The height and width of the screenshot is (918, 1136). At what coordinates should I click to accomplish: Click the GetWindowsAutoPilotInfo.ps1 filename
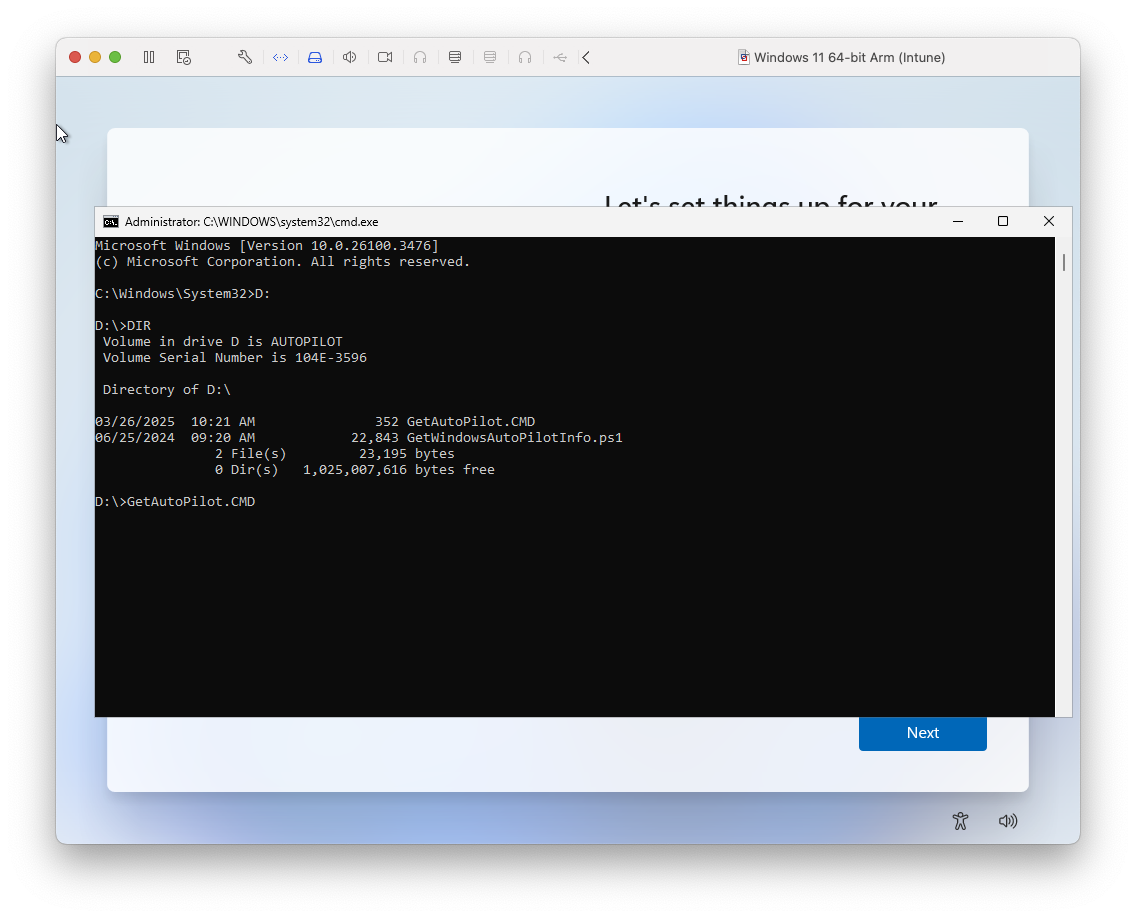(514, 438)
